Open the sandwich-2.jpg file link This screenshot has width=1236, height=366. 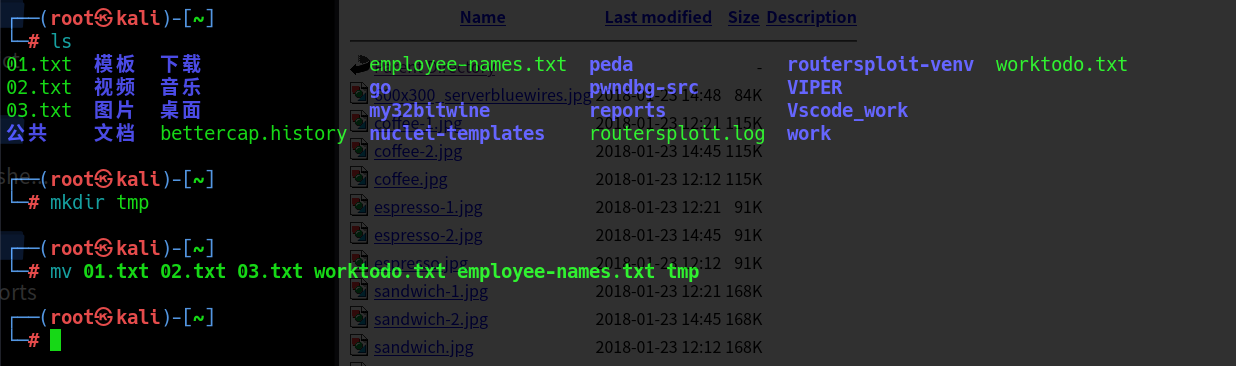[x=431, y=319]
